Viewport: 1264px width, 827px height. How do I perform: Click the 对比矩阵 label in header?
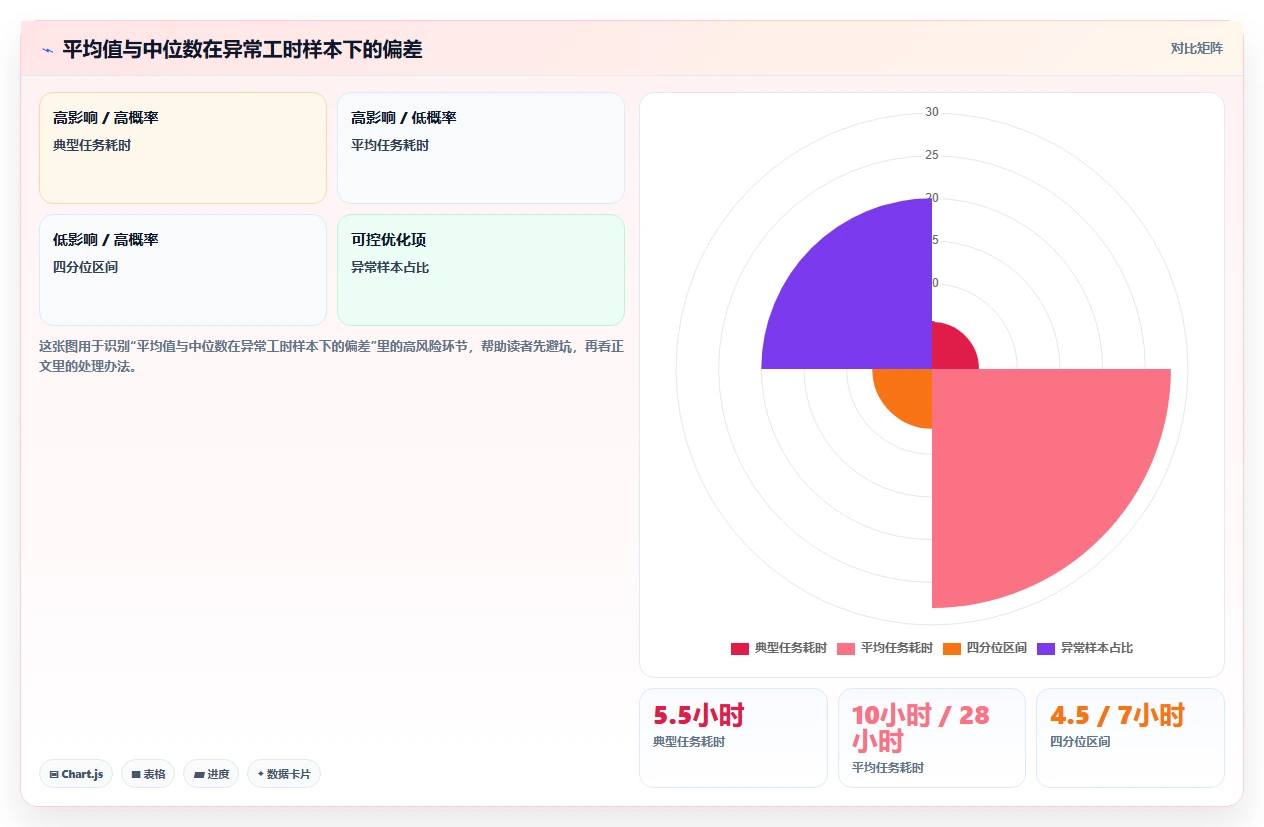[x=1196, y=48]
